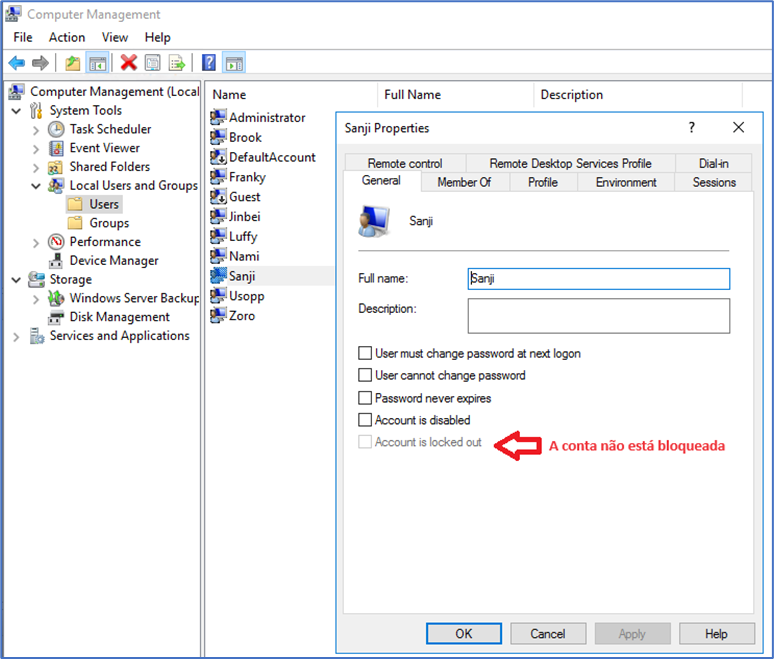
Task: Click the red X Delete toolbar icon
Action: (x=128, y=63)
